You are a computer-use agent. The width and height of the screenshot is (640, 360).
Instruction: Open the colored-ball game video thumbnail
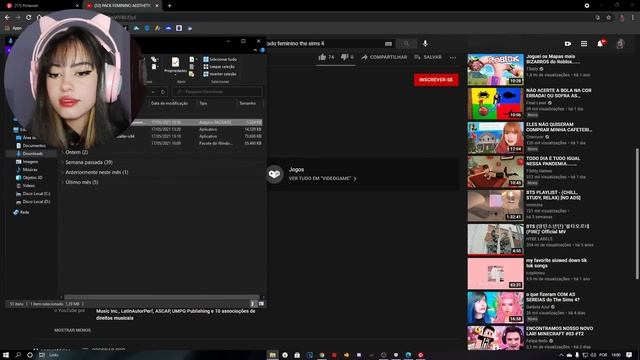coord(496,104)
